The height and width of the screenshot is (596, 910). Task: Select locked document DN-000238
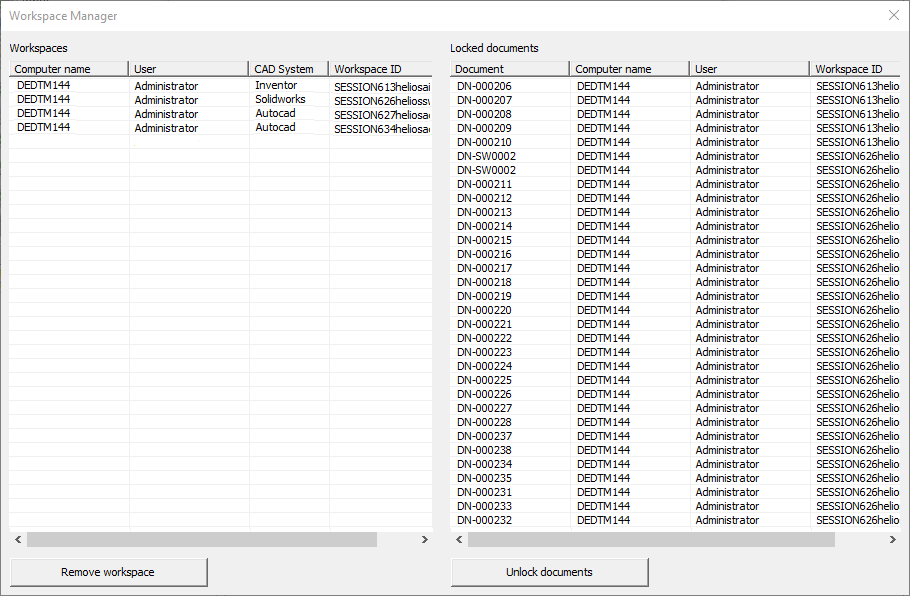coord(676,450)
